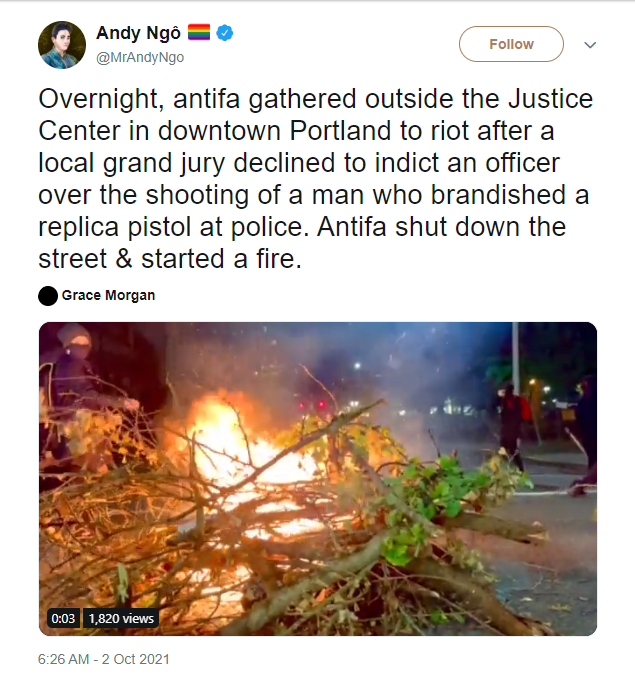Follow the MrAndyNgo account
635x677 pixels.
[x=511, y=44]
